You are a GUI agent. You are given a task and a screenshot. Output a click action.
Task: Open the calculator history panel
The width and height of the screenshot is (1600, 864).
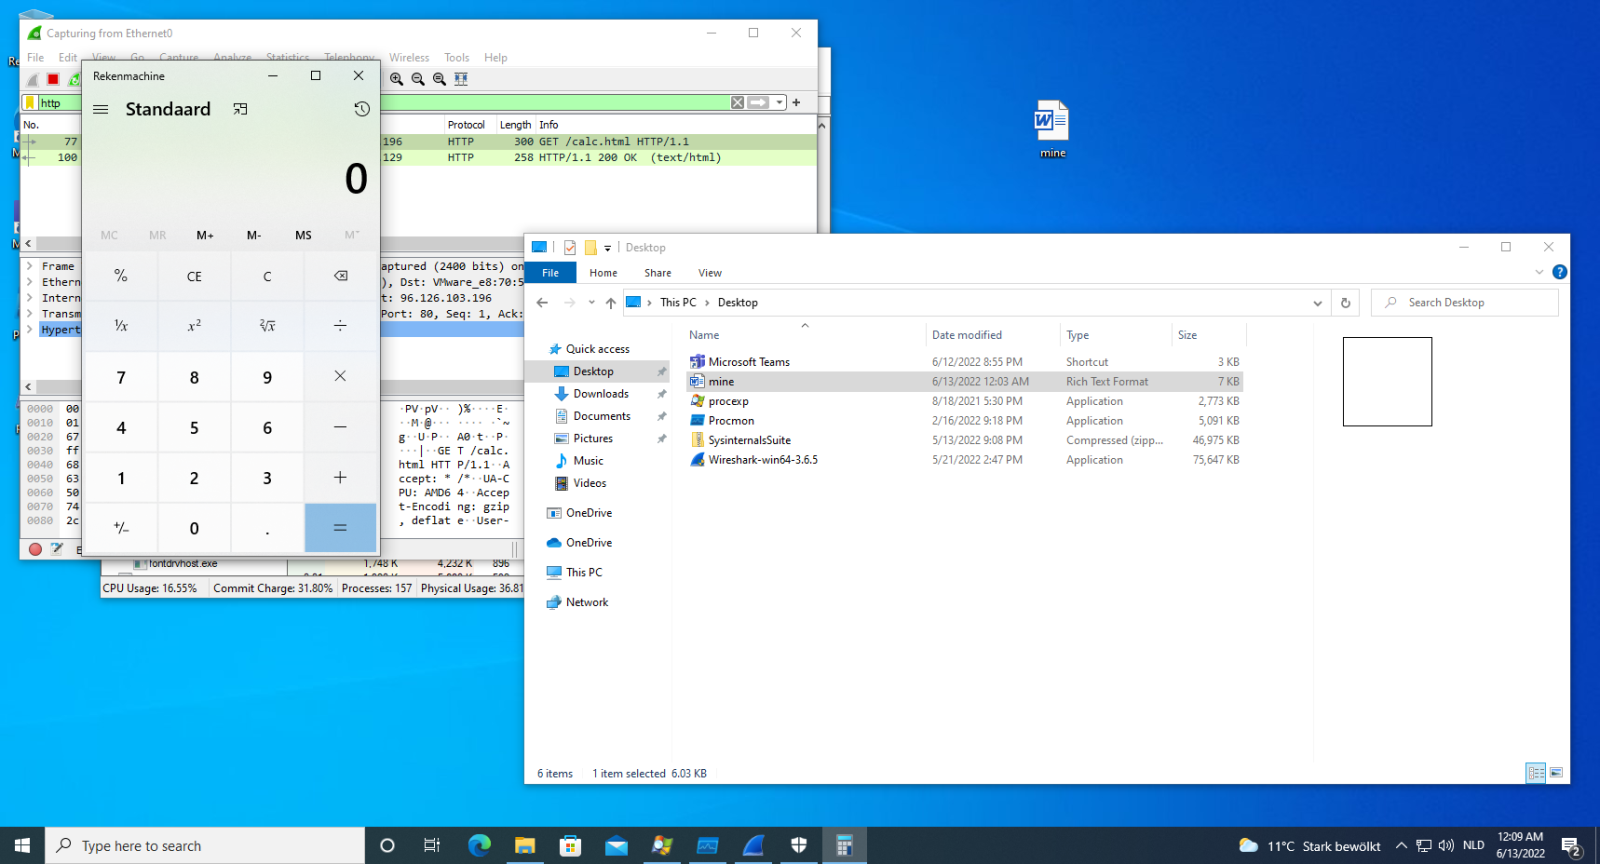click(x=362, y=109)
